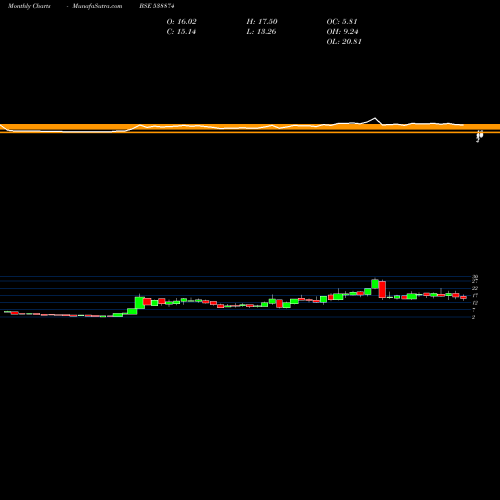Click the peak of the white indicator line
This screenshot has width=500, height=500.
point(375,118)
